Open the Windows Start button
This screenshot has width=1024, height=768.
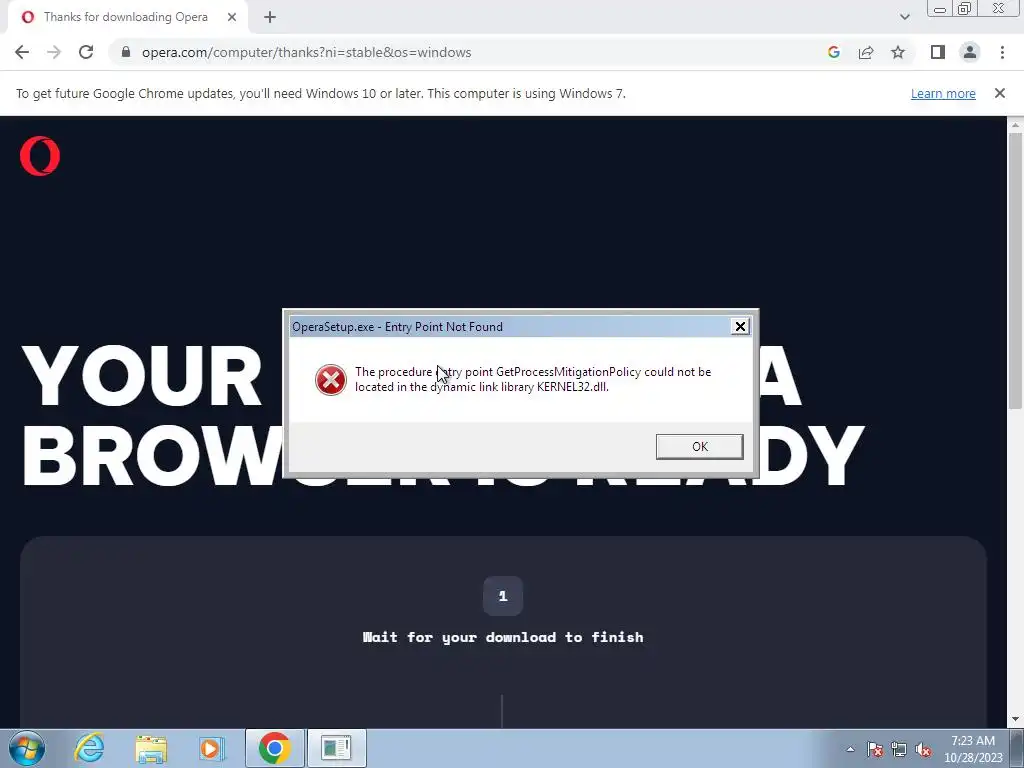click(x=26, y=748)
